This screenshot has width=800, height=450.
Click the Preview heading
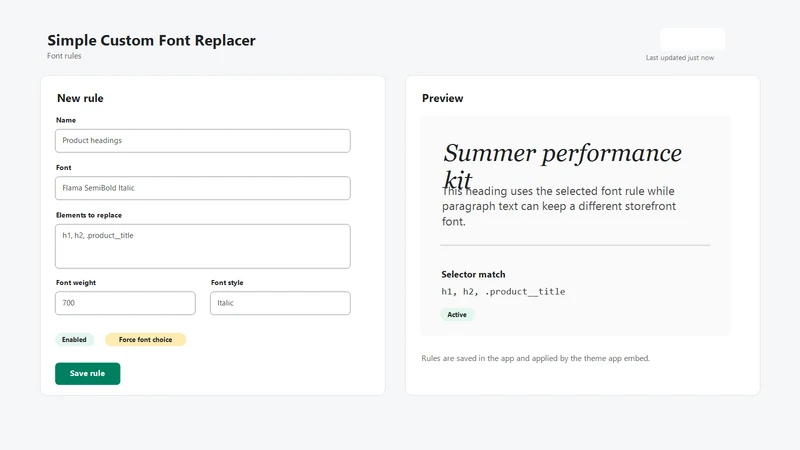pos(442,98)
